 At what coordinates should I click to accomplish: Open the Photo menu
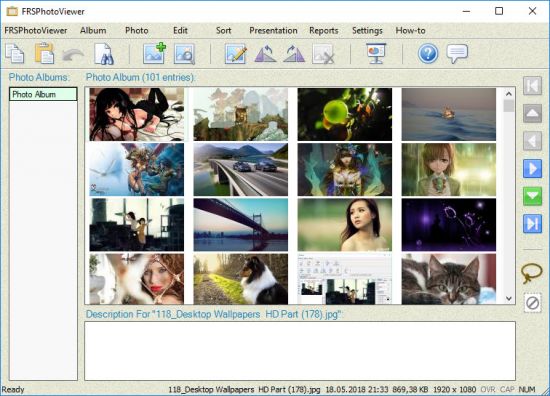(x=136, y=31)
